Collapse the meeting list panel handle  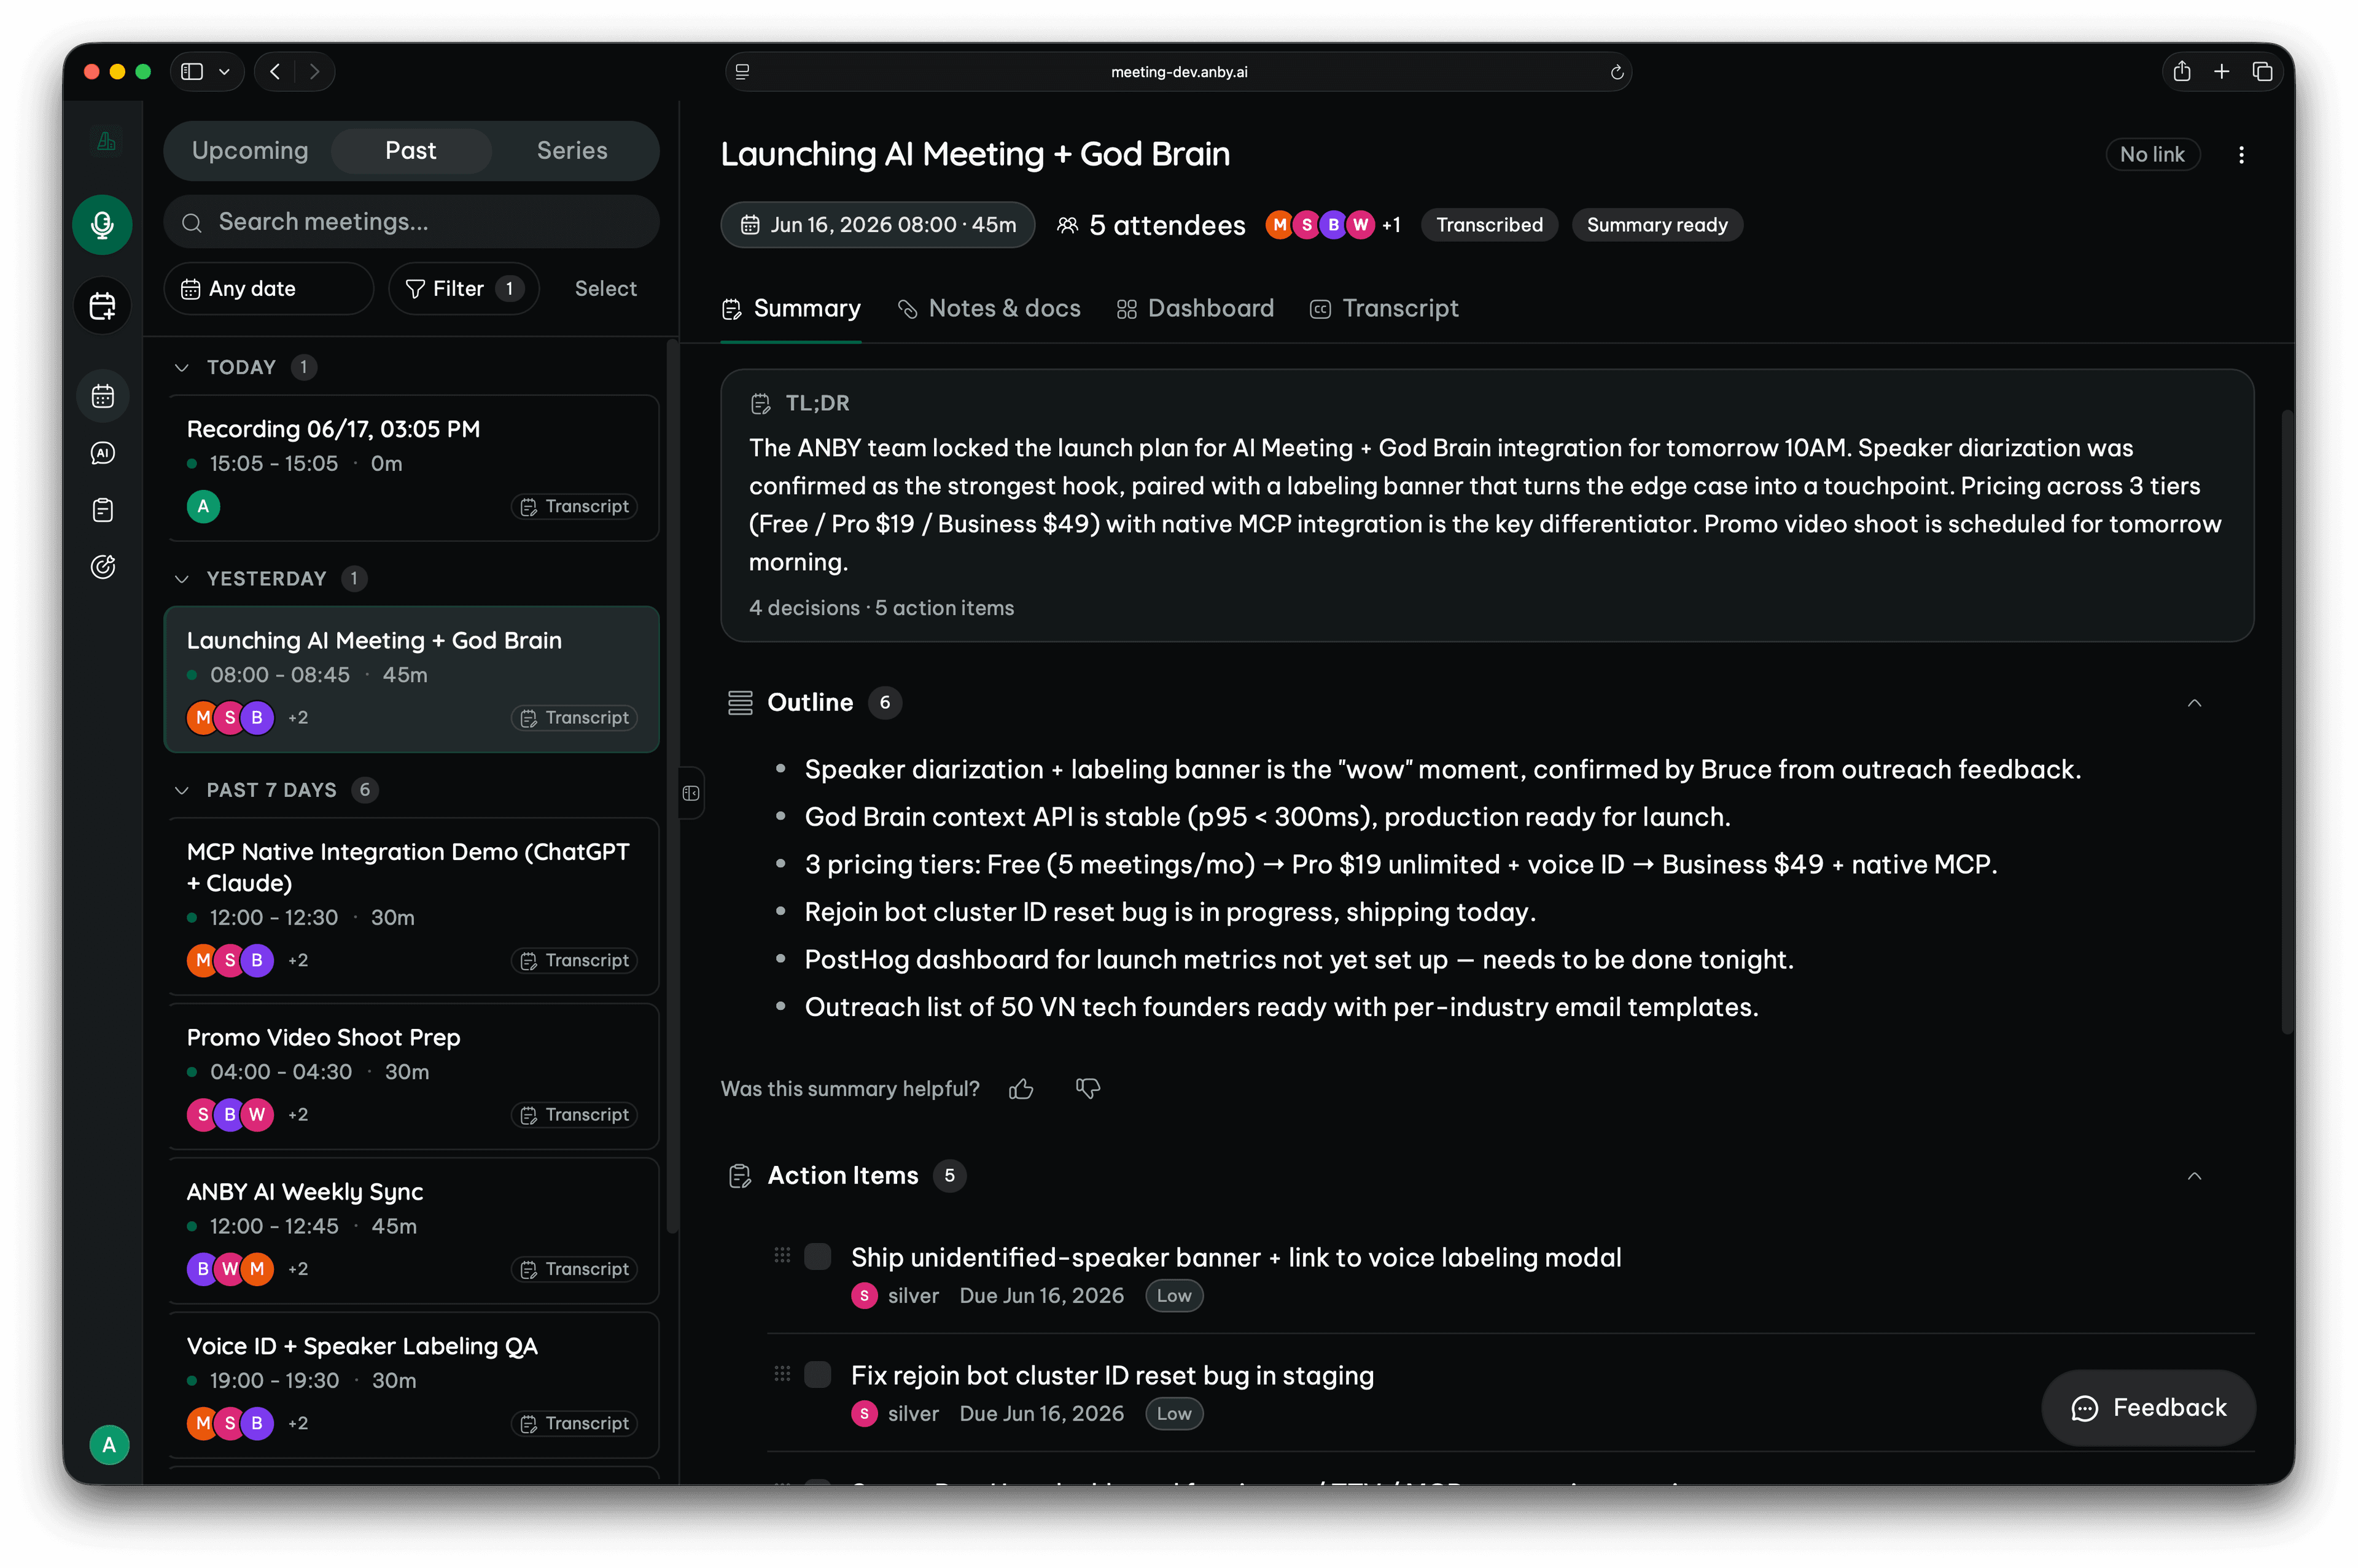tap(690, 793)
